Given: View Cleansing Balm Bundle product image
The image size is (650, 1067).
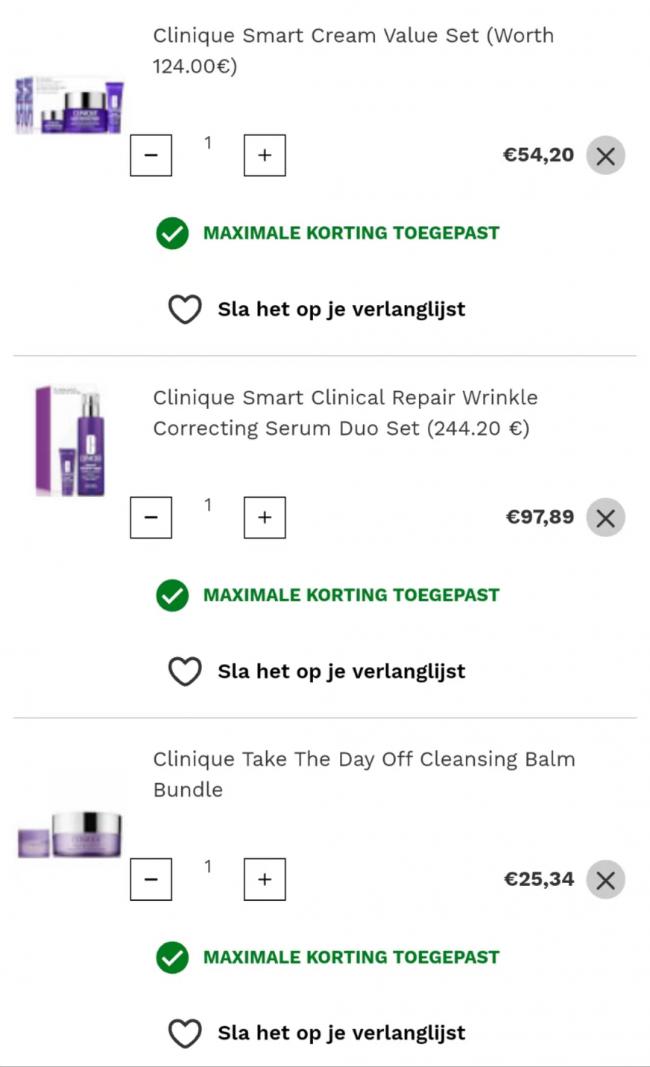Looking at the screenshot, I should [x=69, y=834].
